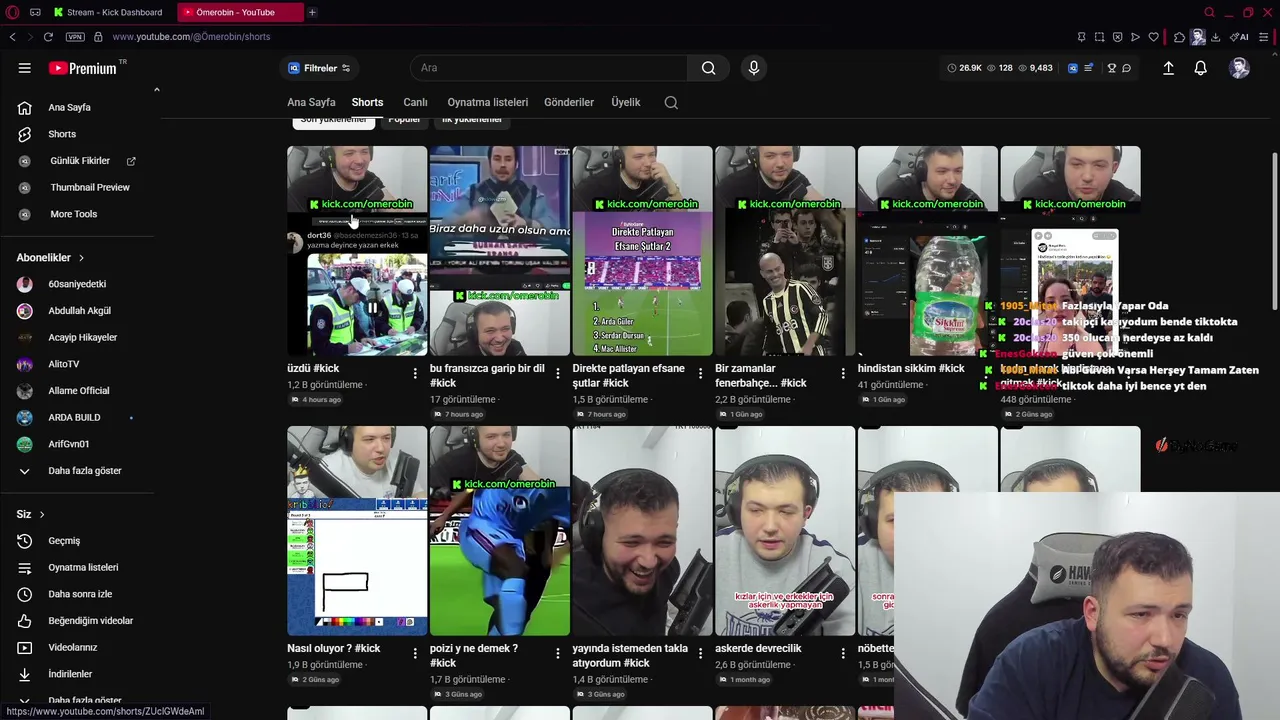Reload the page with refresh icon
This screenshot has width=1280, height=720.
coord(48,37)
